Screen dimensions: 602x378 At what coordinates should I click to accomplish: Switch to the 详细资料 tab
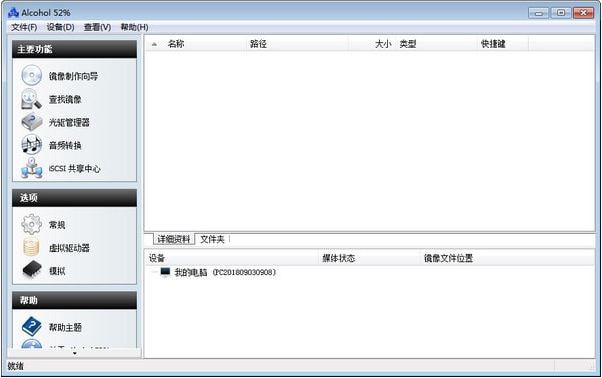tap(174, 239)
